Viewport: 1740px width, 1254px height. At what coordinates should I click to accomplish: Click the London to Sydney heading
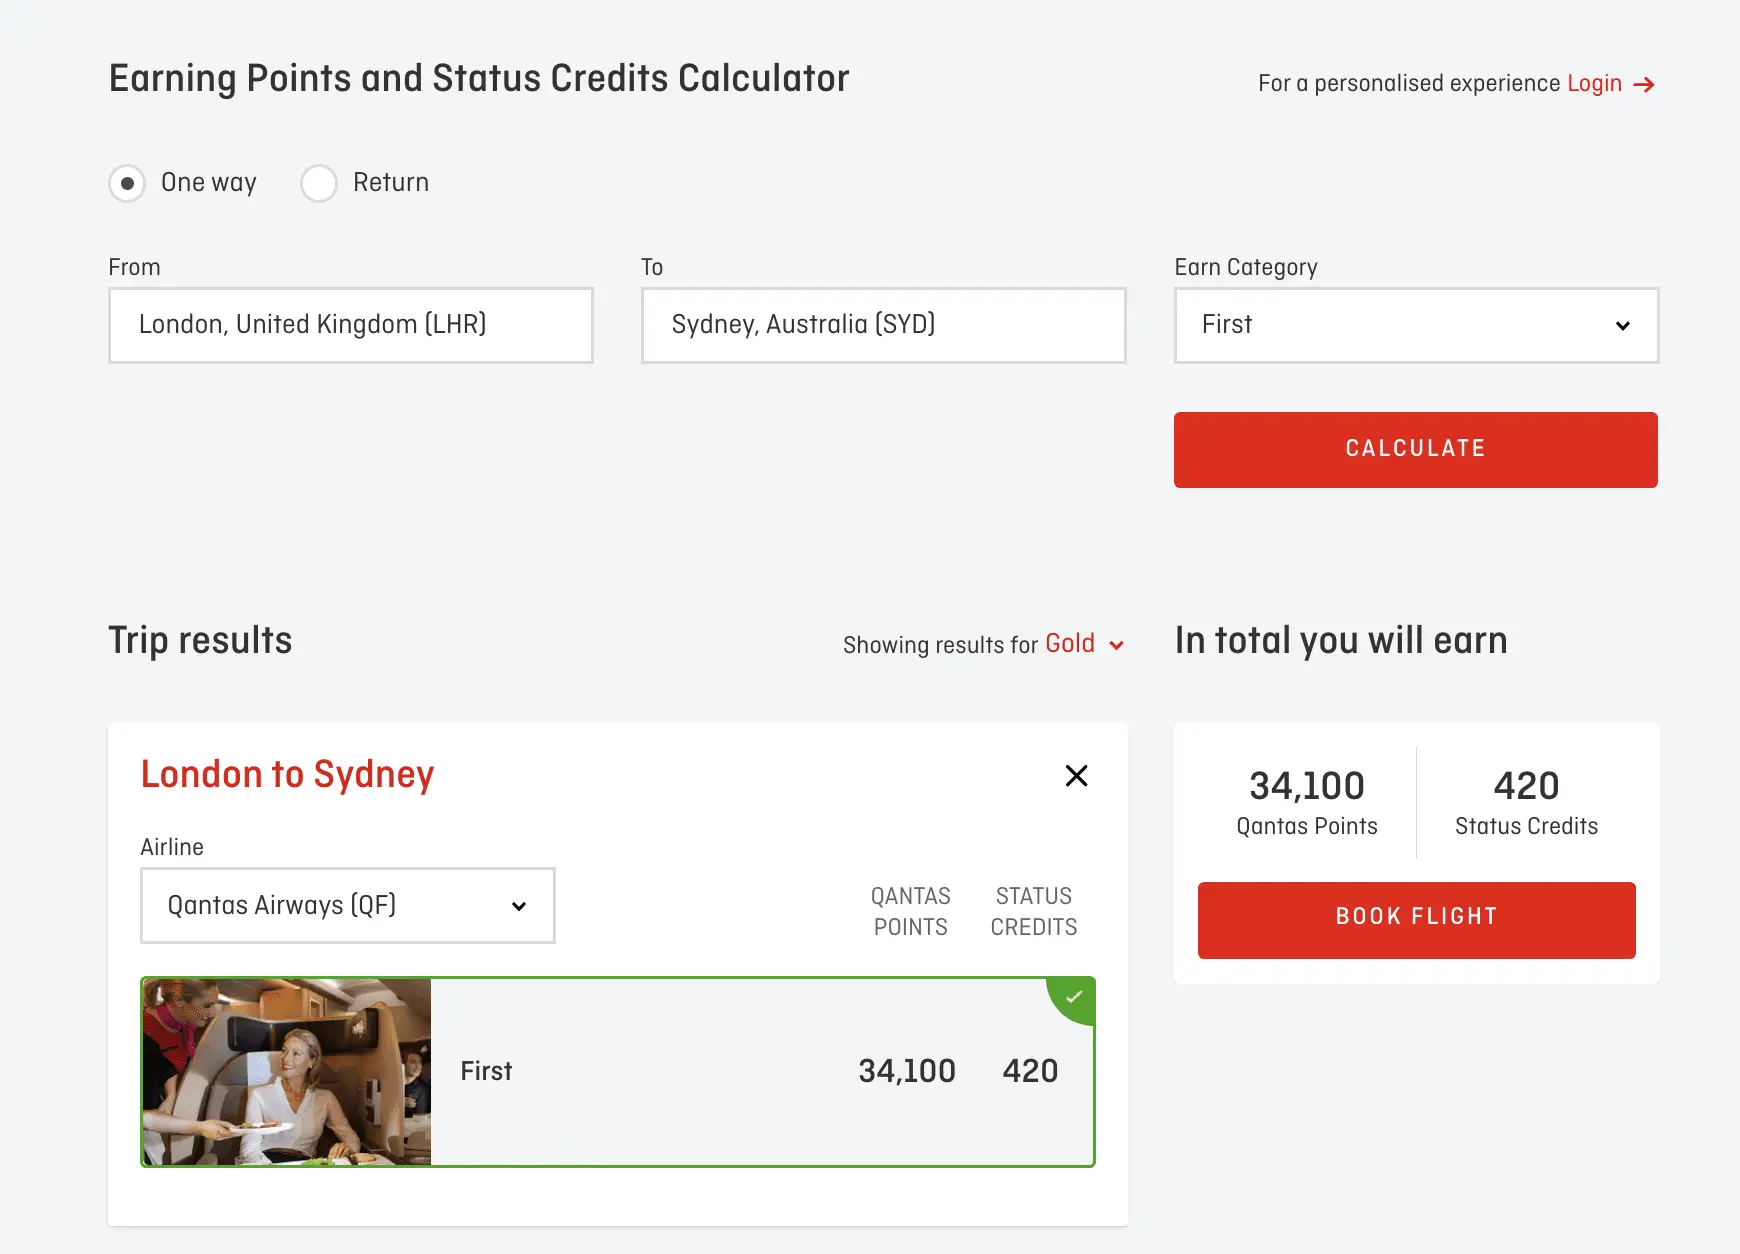(x=287, y=775)
